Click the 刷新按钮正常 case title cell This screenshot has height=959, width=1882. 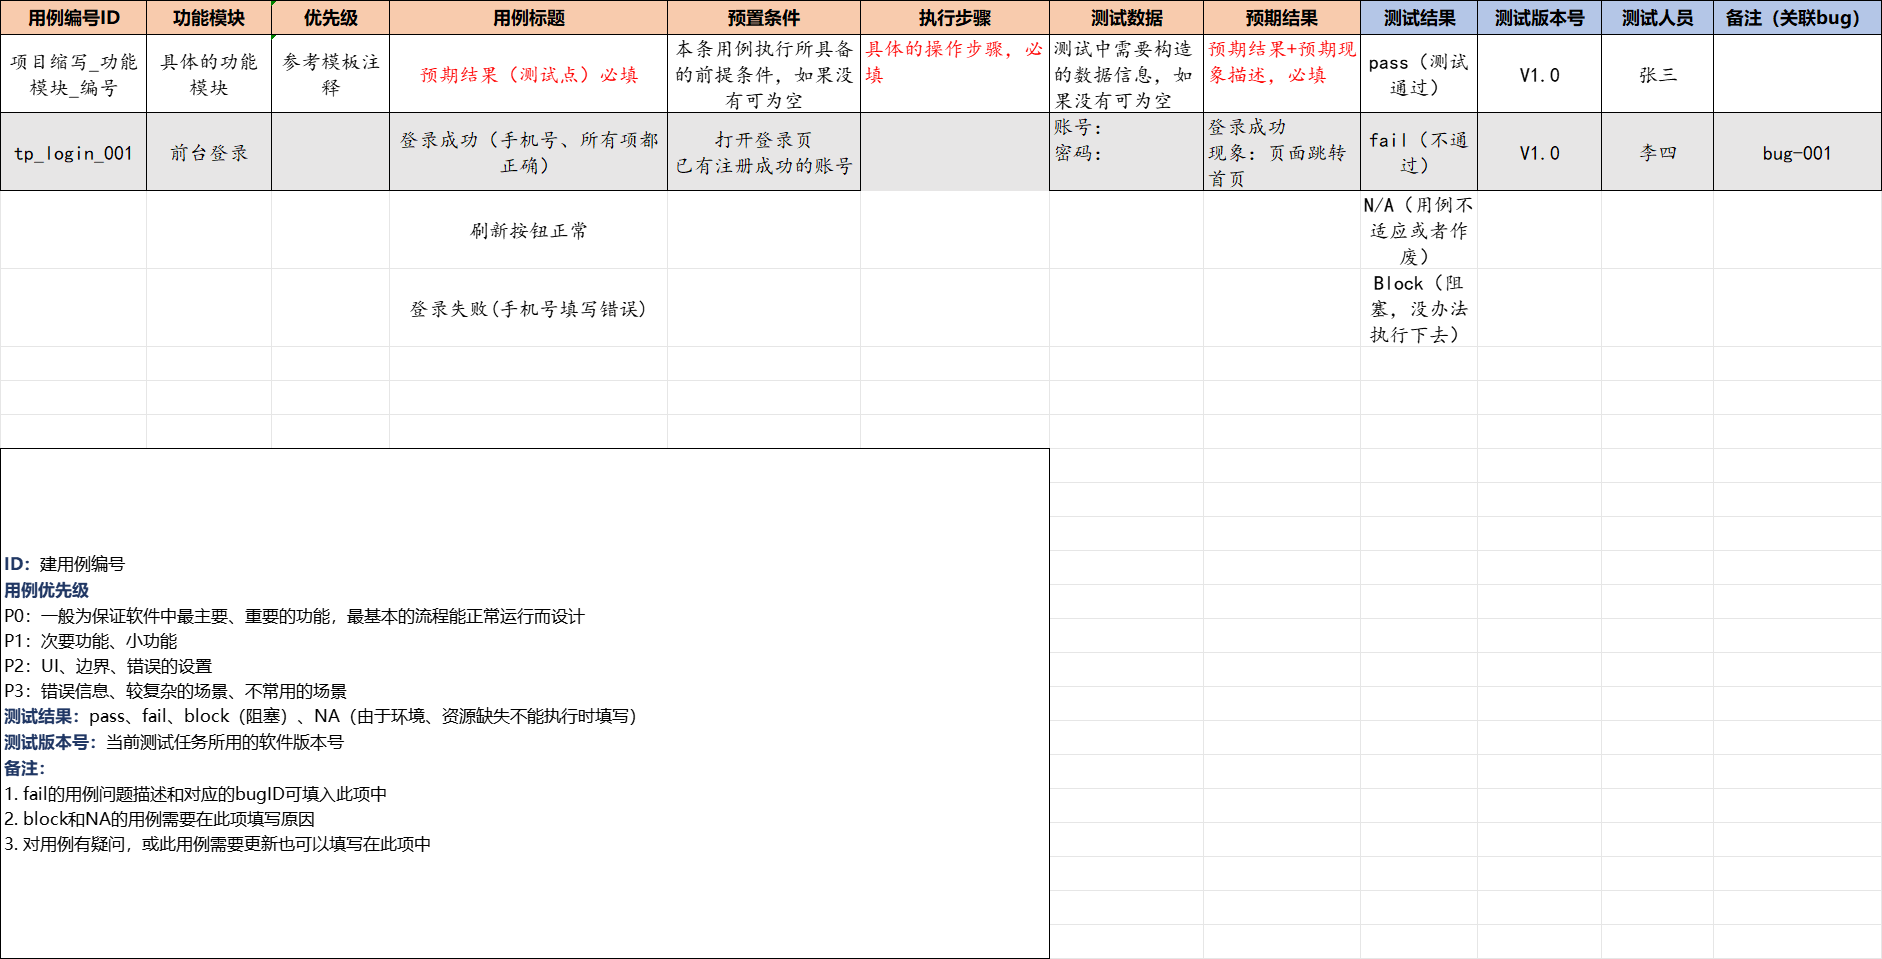[529, 230]
